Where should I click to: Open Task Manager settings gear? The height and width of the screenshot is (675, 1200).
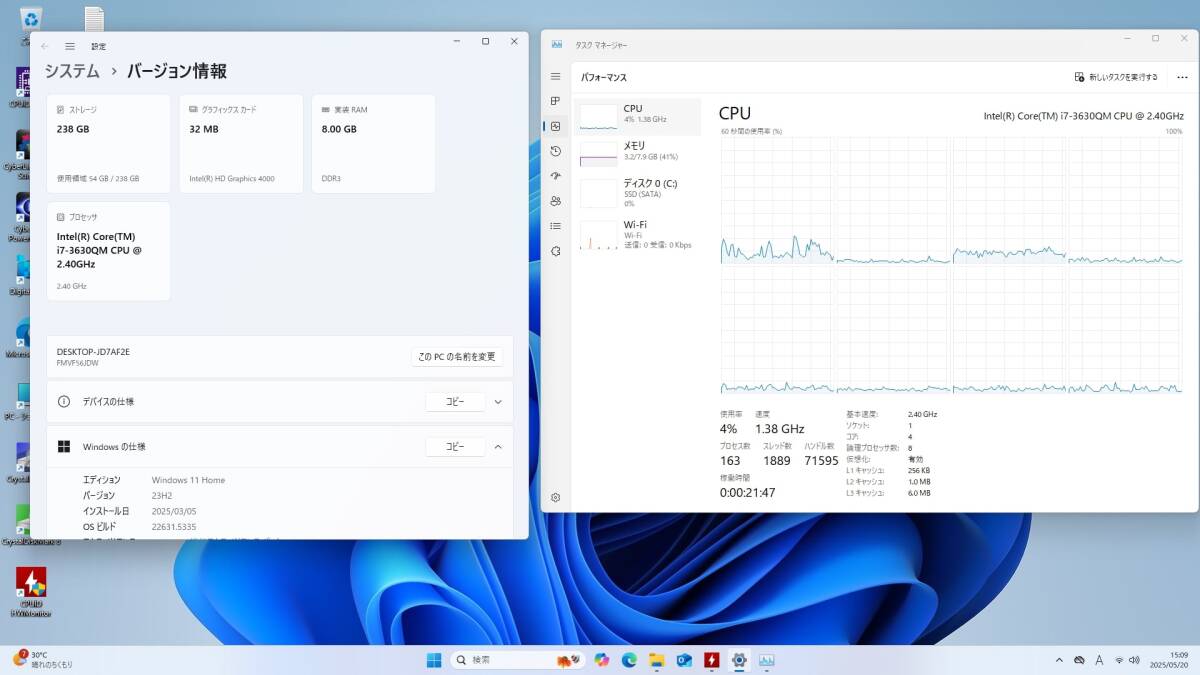click(556, 497)
